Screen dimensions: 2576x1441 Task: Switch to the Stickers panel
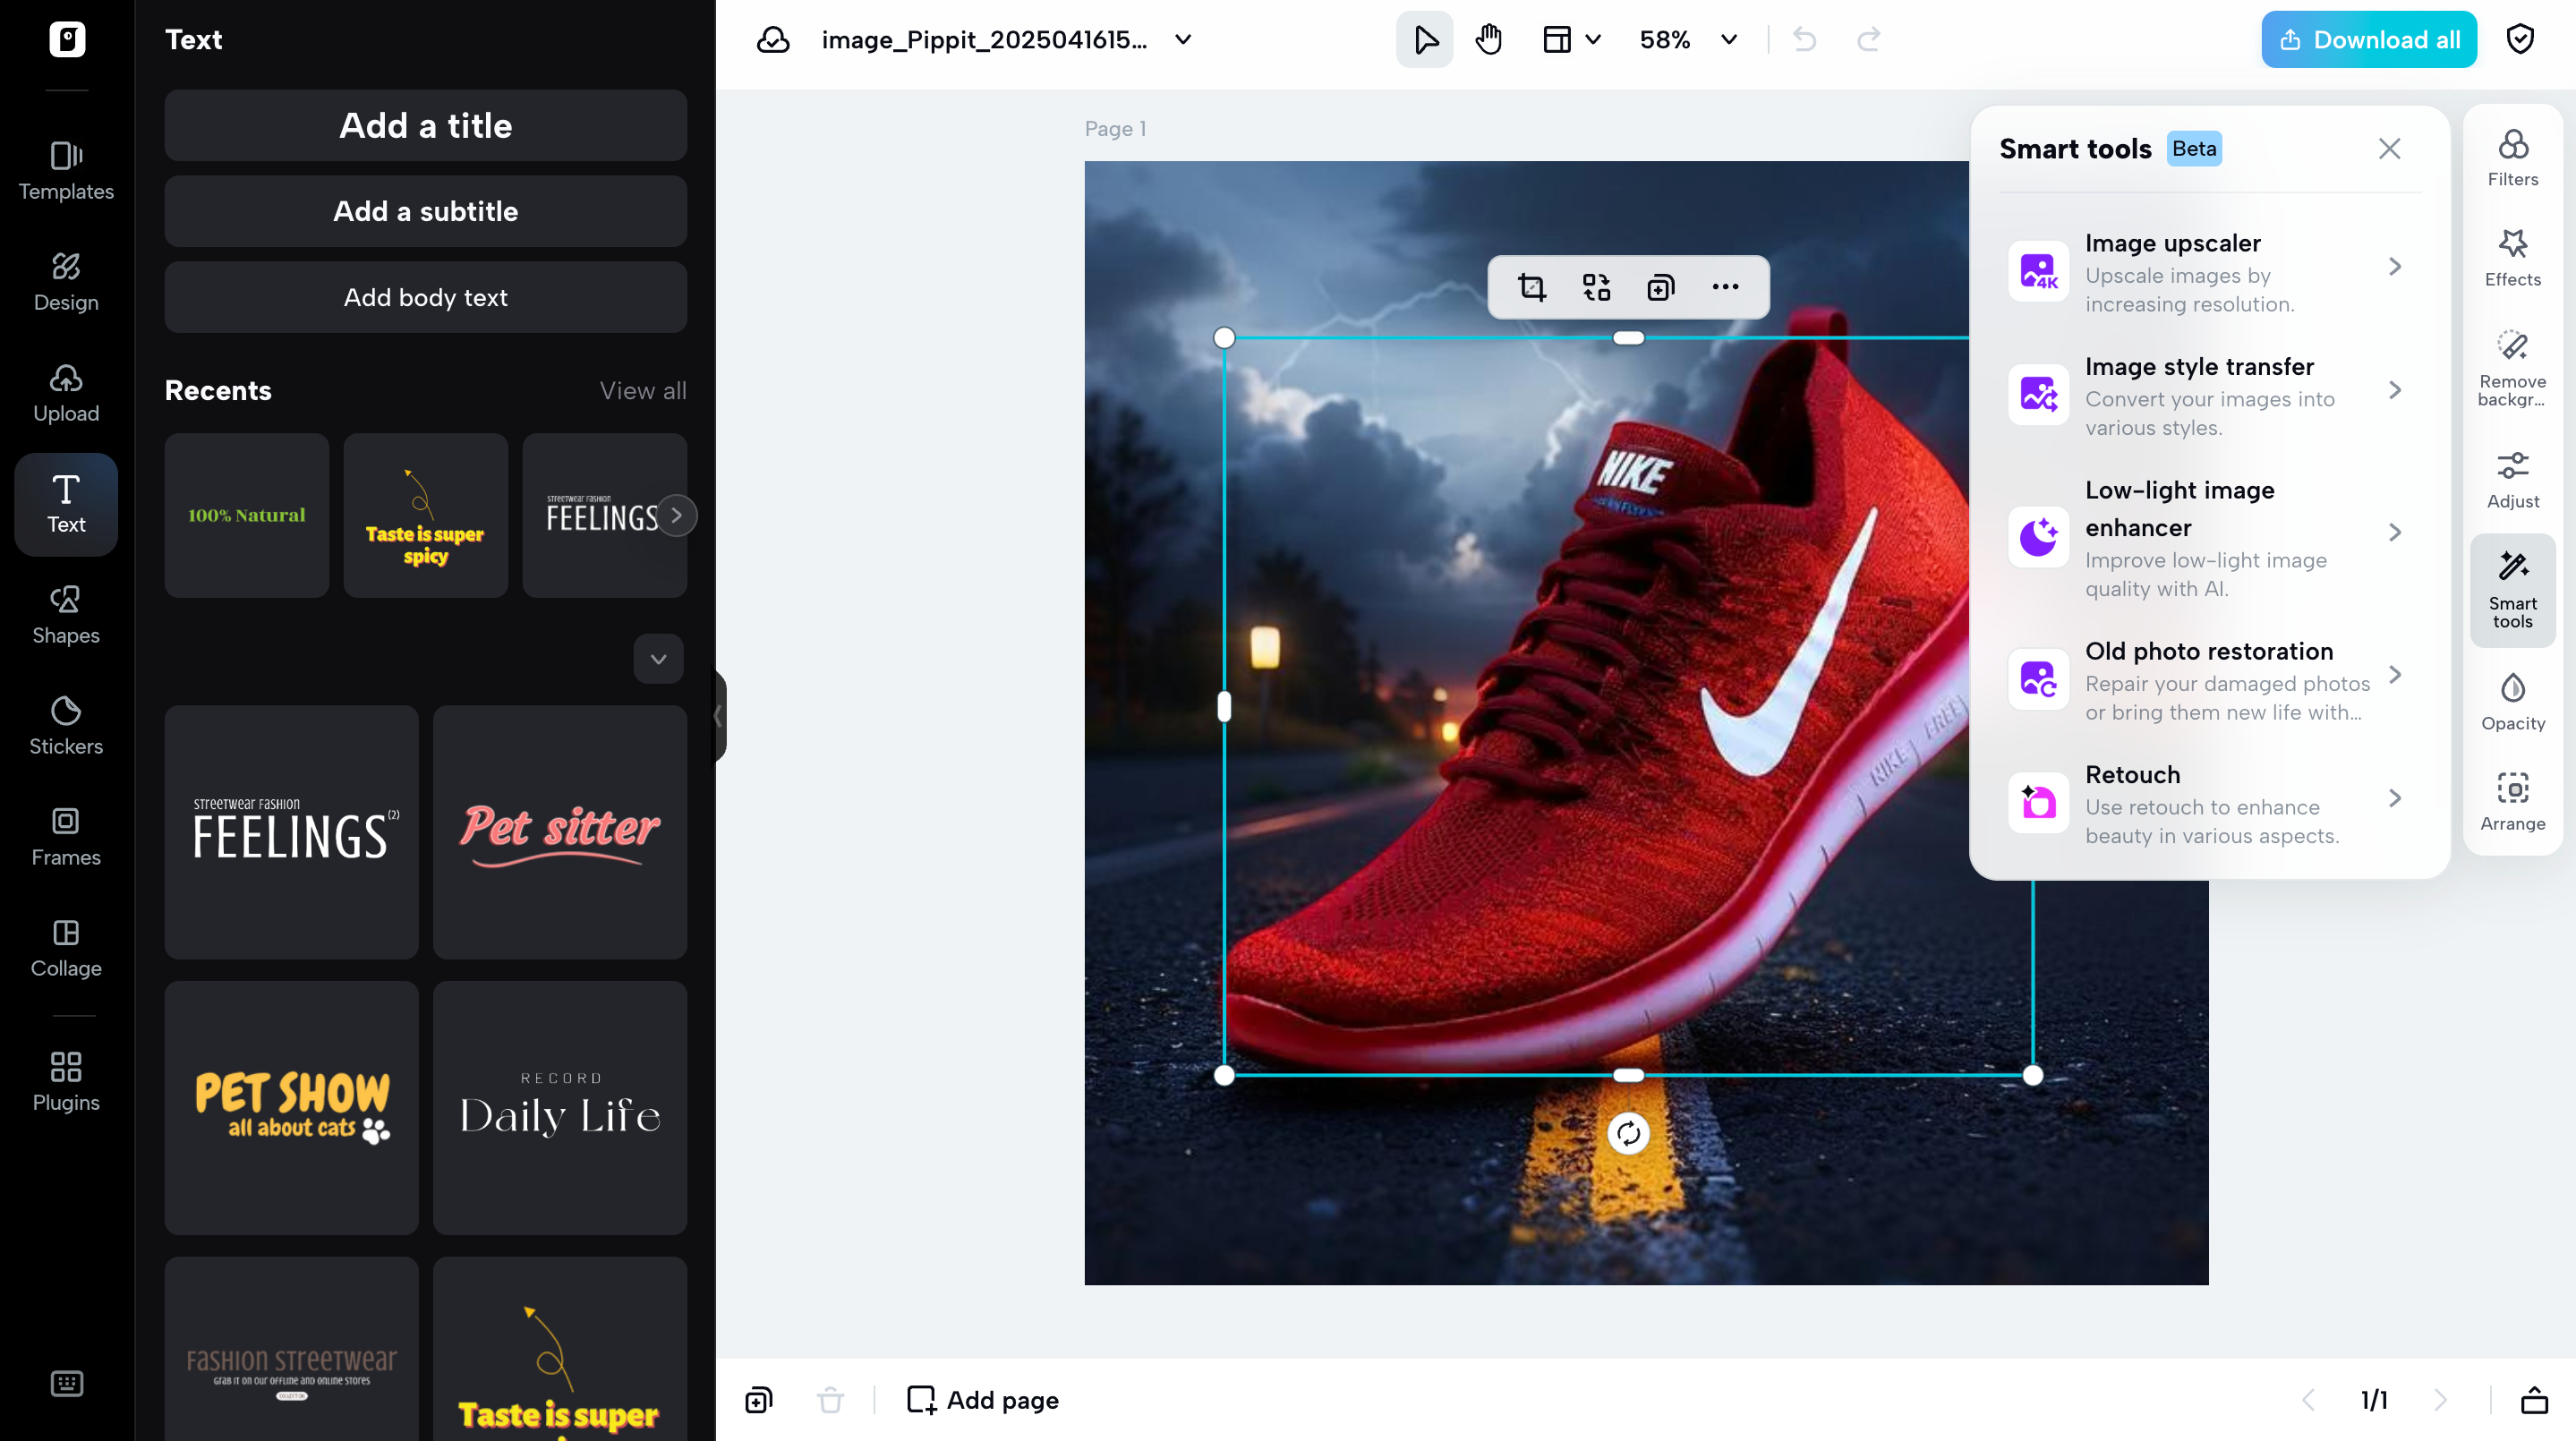[x=65, y=724]
